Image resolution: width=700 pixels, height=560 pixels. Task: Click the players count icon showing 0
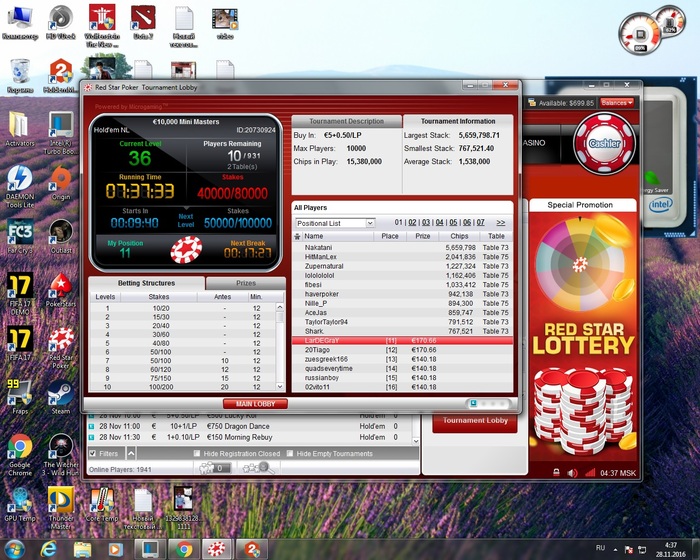click(x=214, y=468)
